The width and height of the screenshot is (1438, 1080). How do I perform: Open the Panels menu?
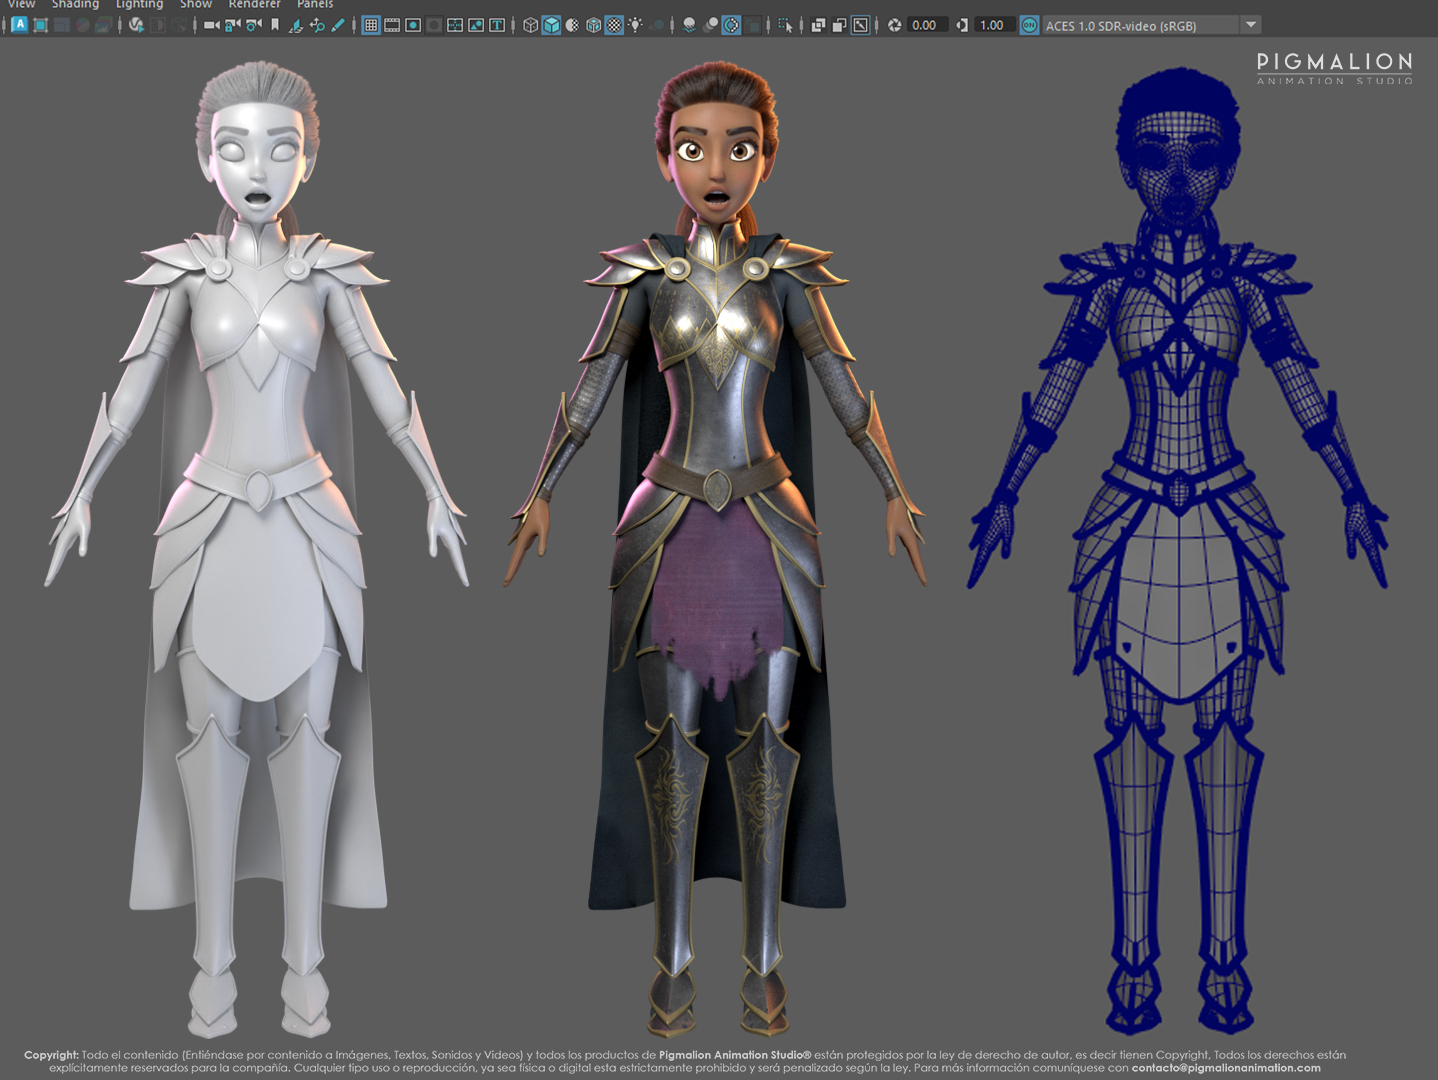[x=315, y=5]
